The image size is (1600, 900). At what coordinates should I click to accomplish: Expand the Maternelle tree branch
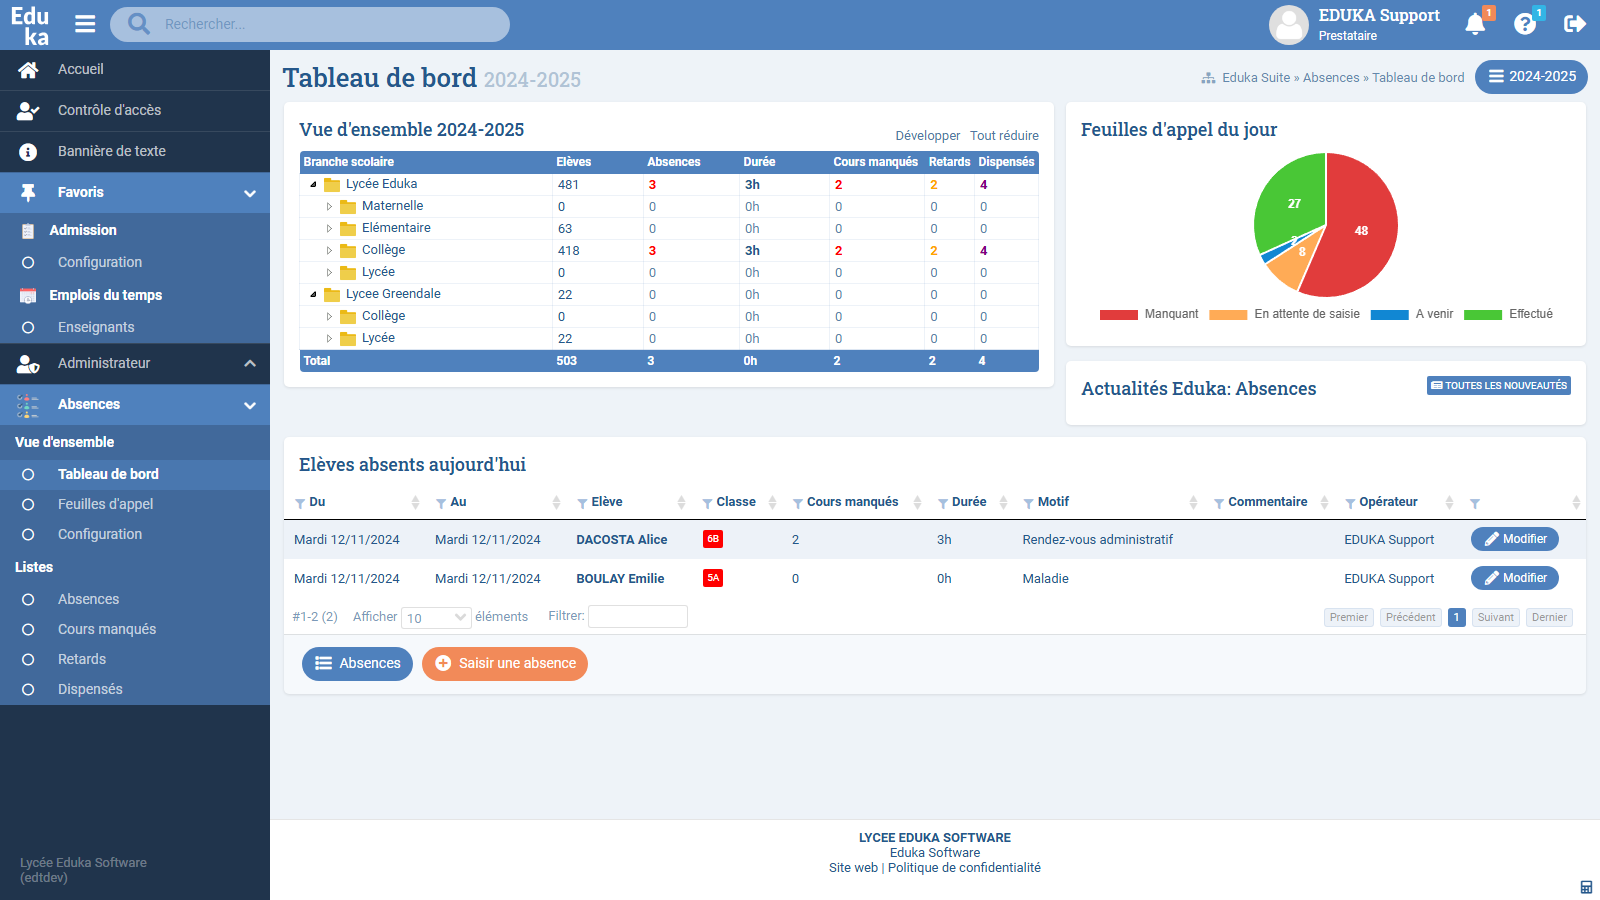pos(329,207)
